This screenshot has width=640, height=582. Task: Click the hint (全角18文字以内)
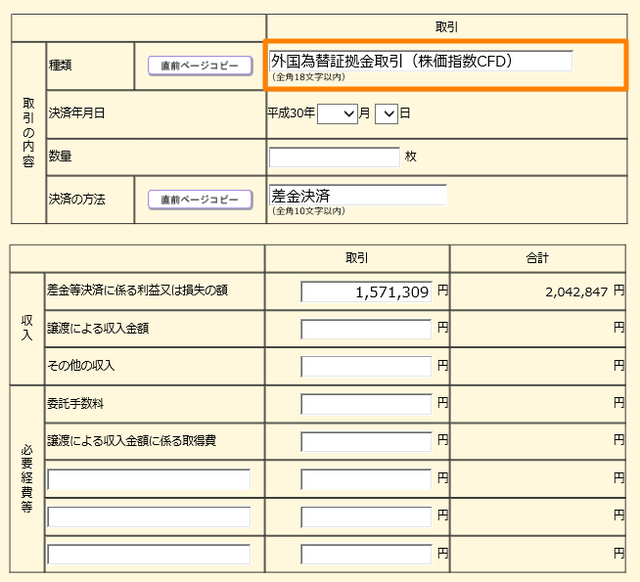tap(309, 77)
